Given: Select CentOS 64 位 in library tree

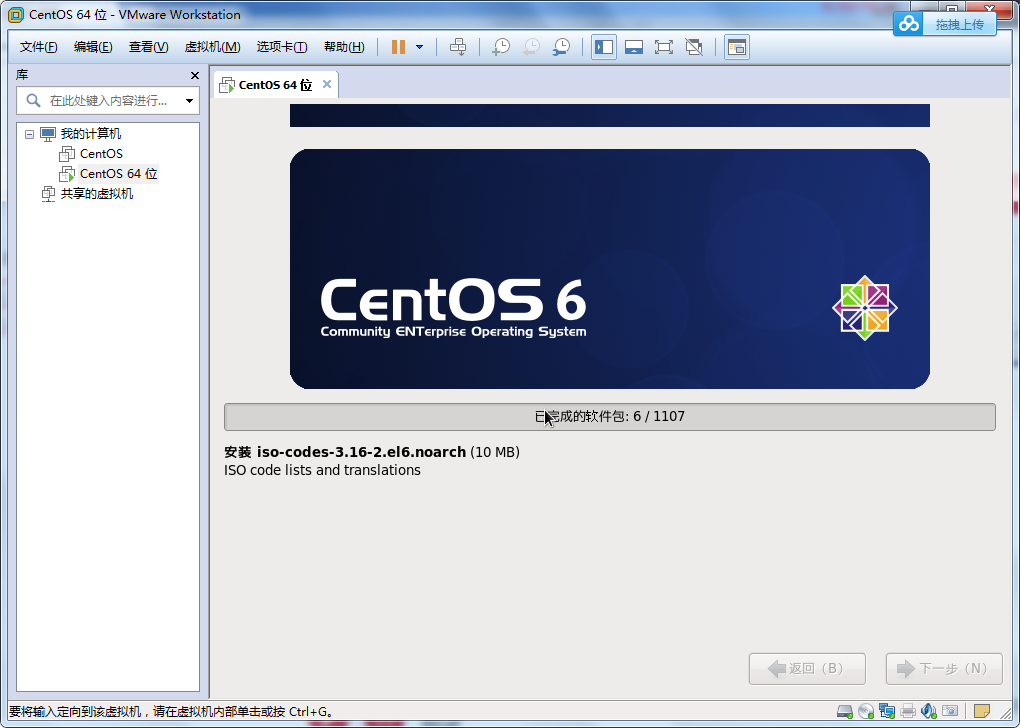Looking at the screenshot, I should pyautogui.click(x=118, y=174).
